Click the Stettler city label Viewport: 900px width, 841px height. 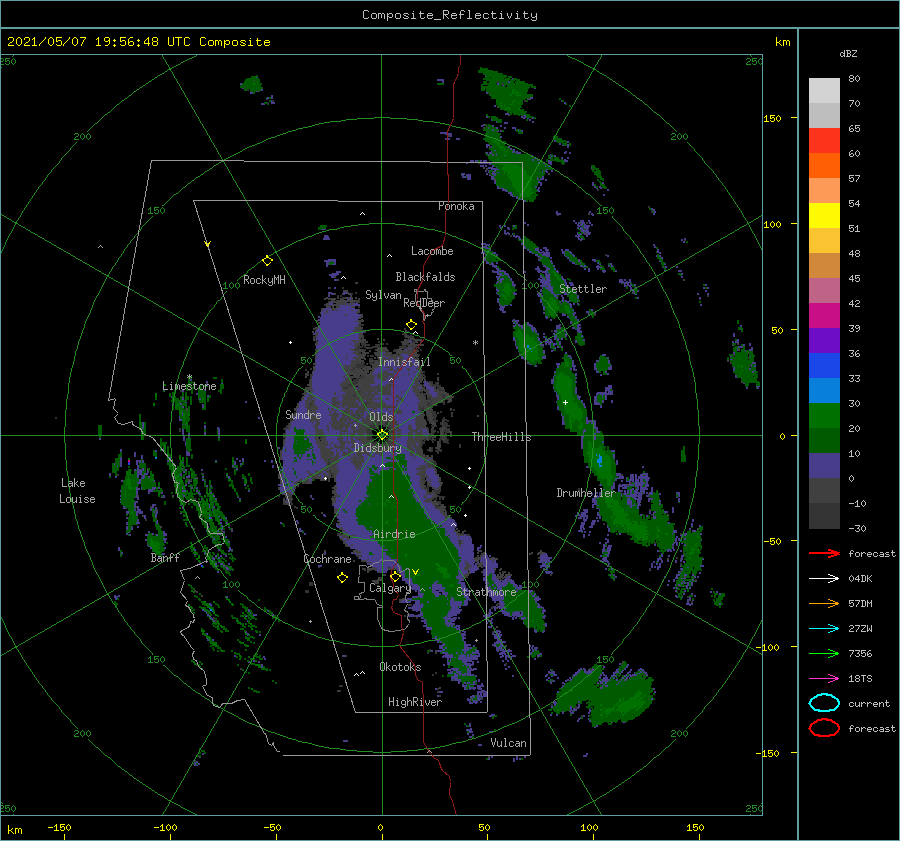tap(583, 289)
